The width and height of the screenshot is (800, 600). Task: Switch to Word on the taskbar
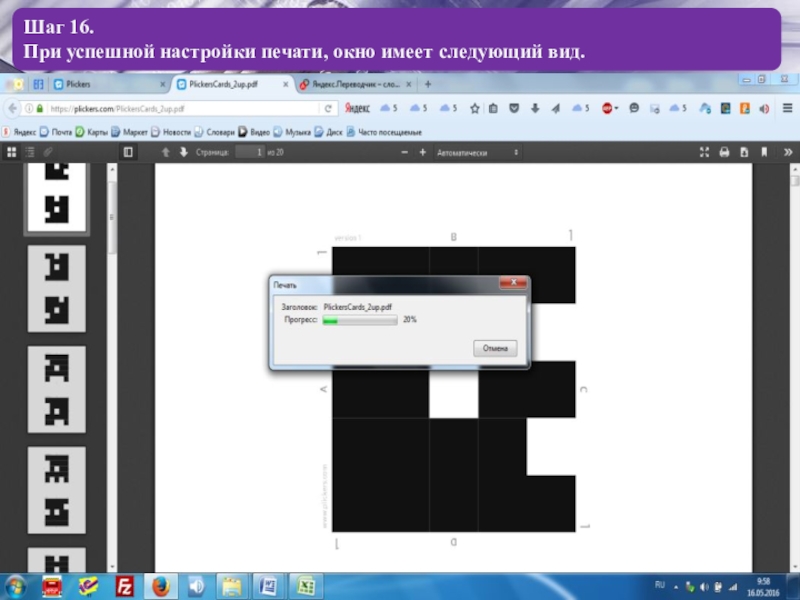pyautogui.click(x=268, y=587)
